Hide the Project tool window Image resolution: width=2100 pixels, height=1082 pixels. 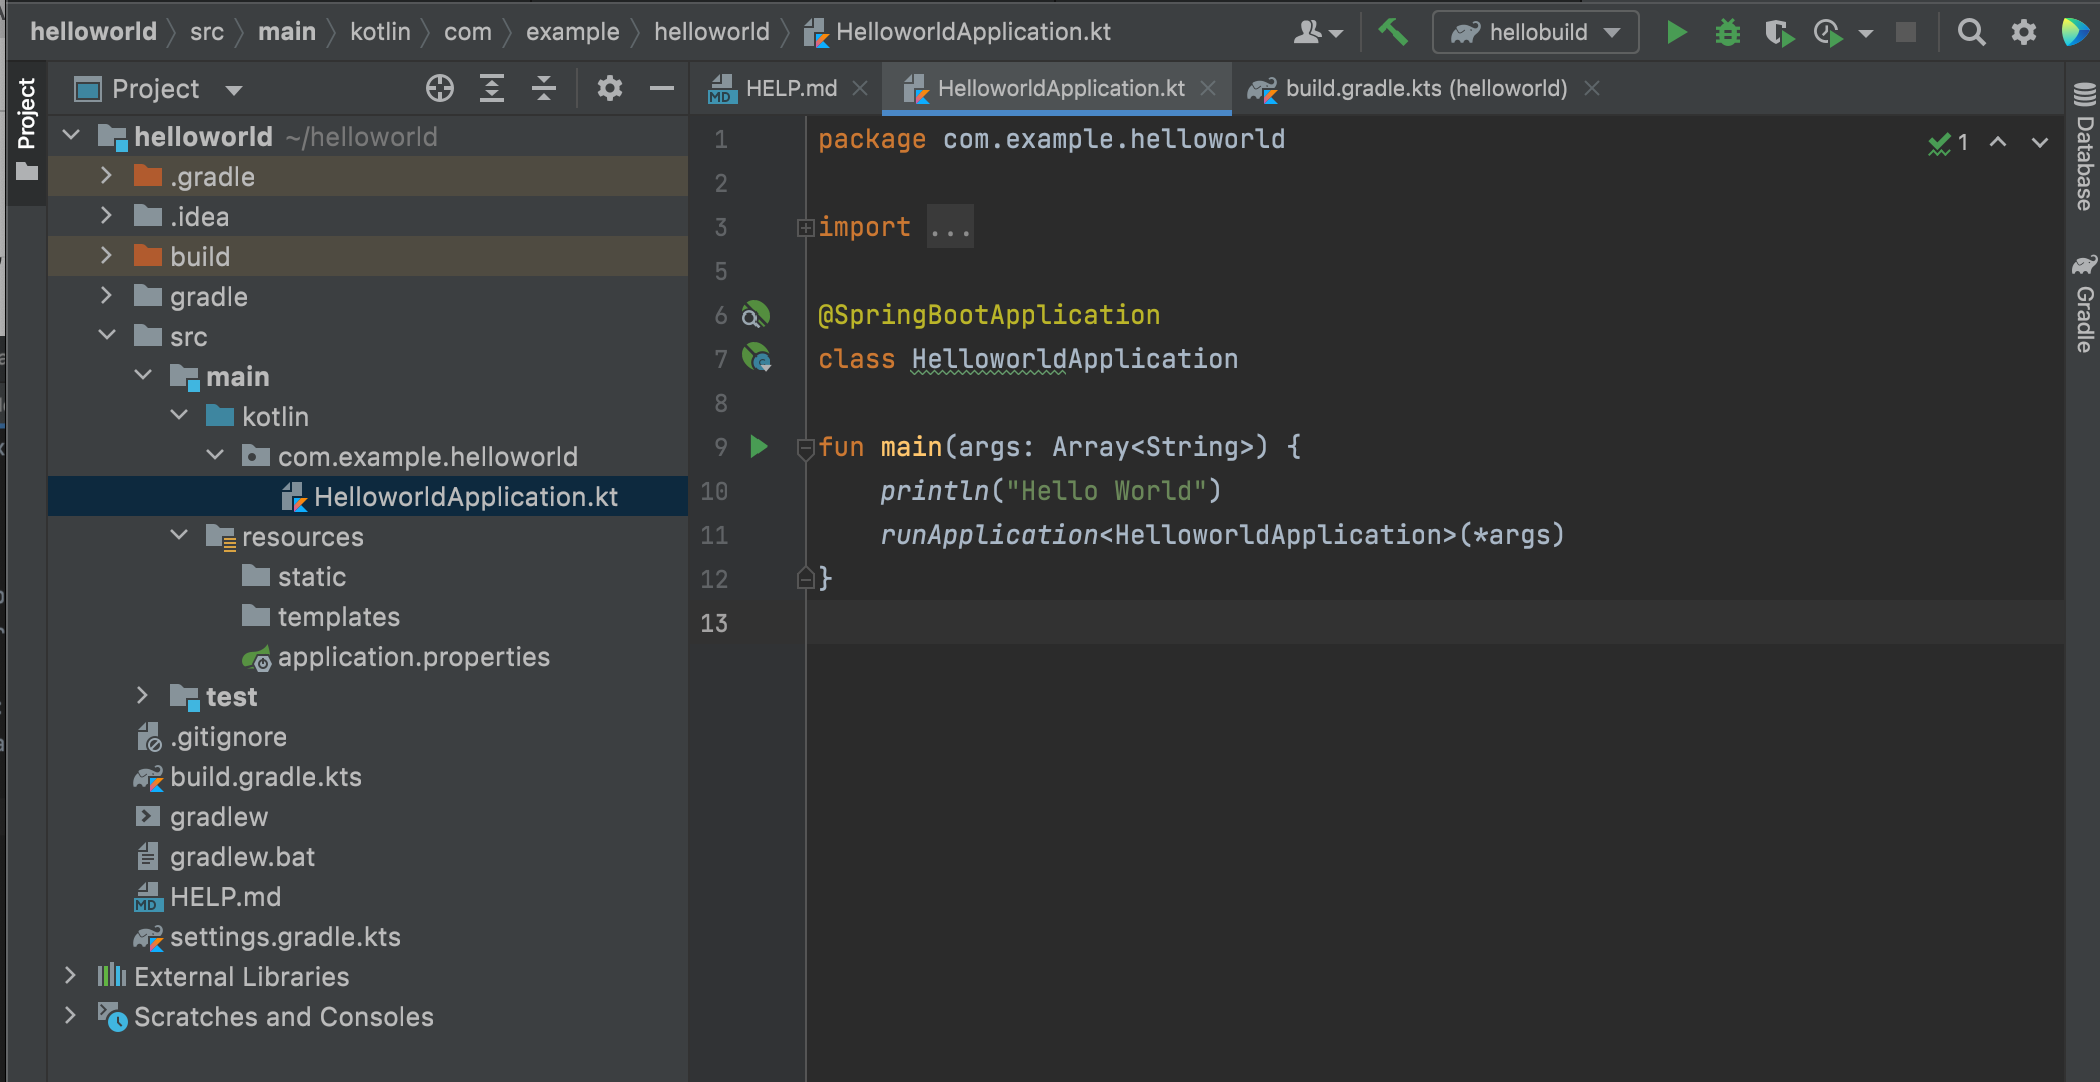tap(661, 89)
